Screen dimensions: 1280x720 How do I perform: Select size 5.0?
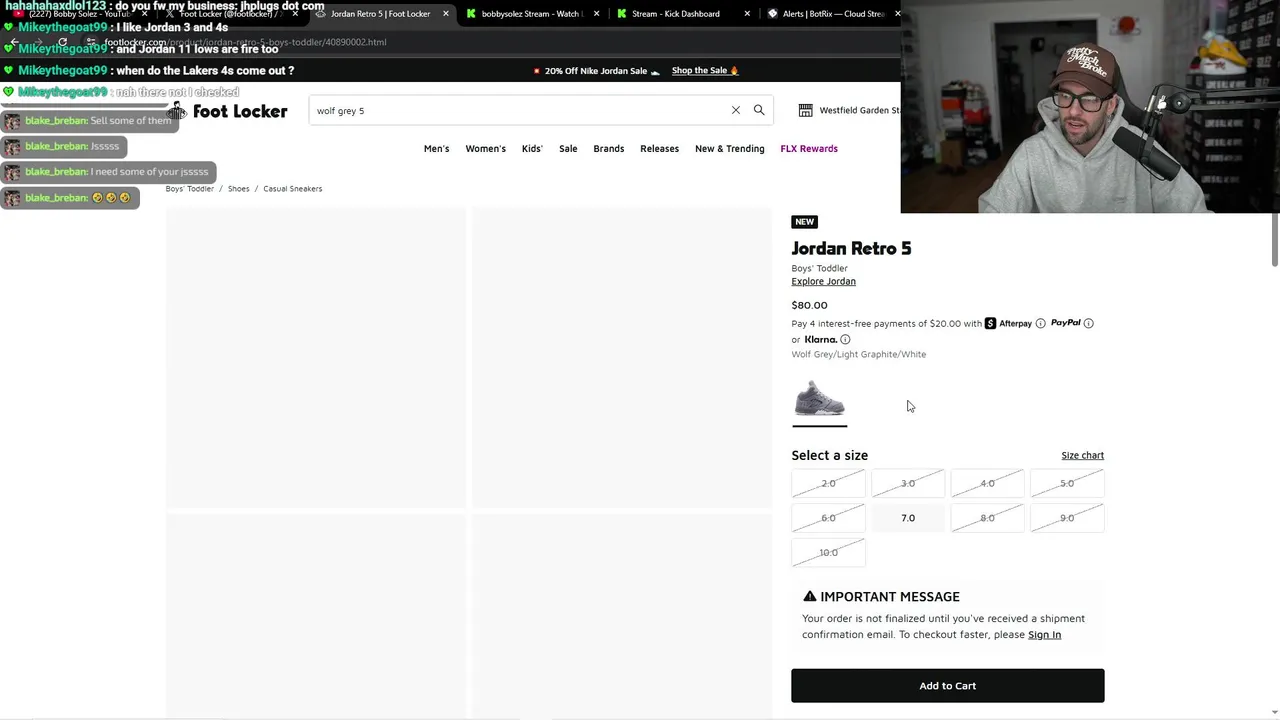[x=1067, y=484]
